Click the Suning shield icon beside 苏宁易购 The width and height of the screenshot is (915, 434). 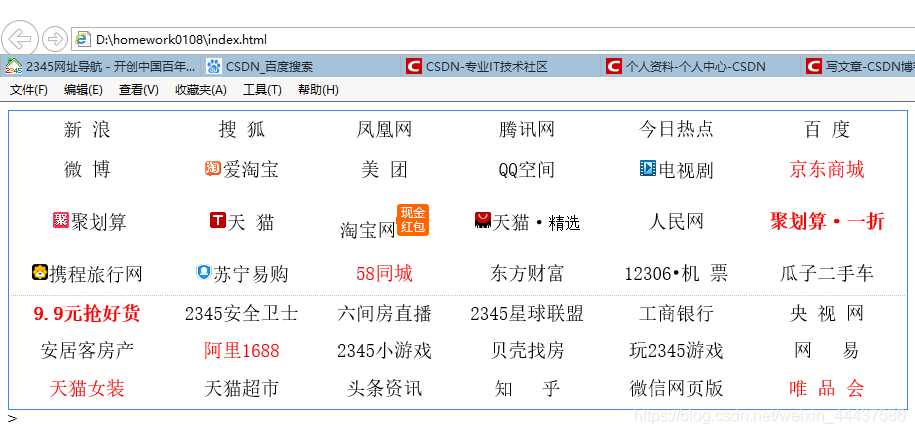204,271
